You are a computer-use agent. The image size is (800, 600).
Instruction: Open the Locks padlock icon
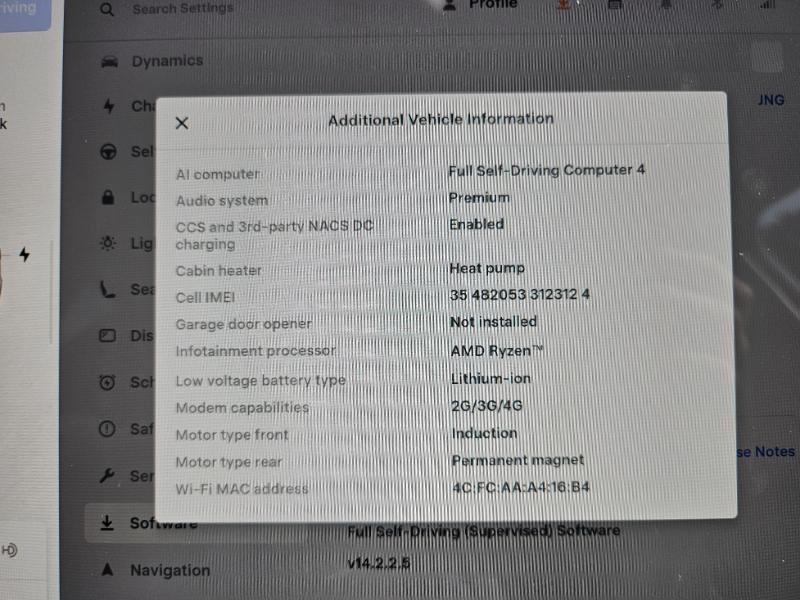click(x=108, y=197)
